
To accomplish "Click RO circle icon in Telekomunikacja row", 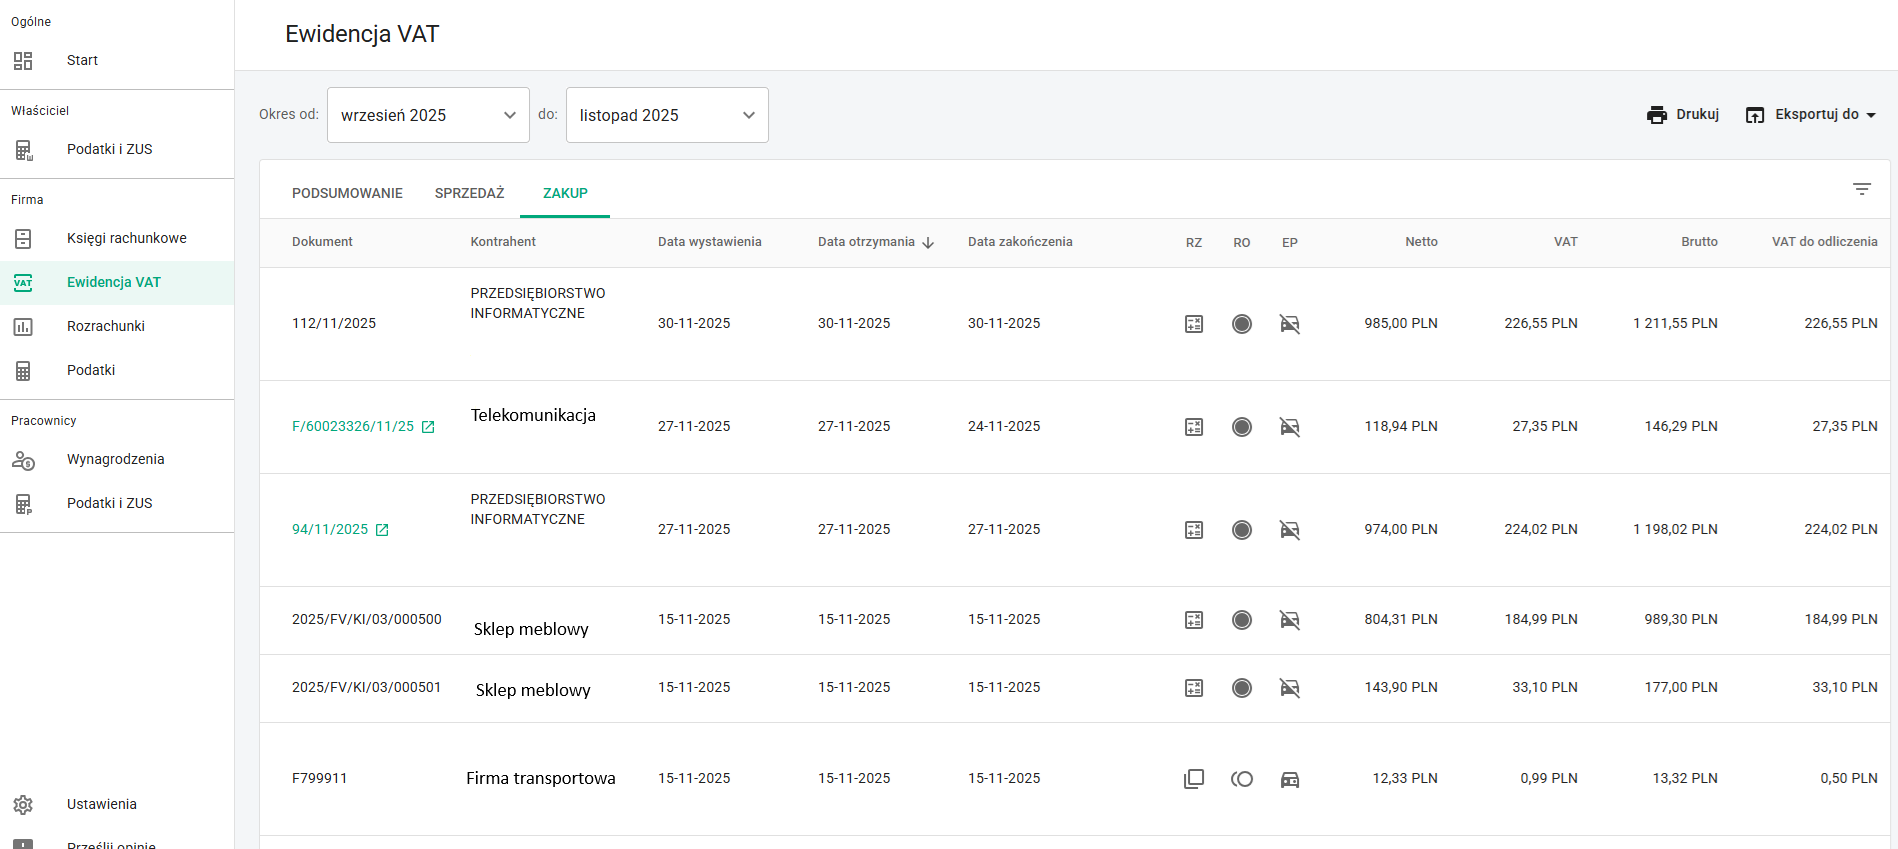I will [x=1242, y=427].
